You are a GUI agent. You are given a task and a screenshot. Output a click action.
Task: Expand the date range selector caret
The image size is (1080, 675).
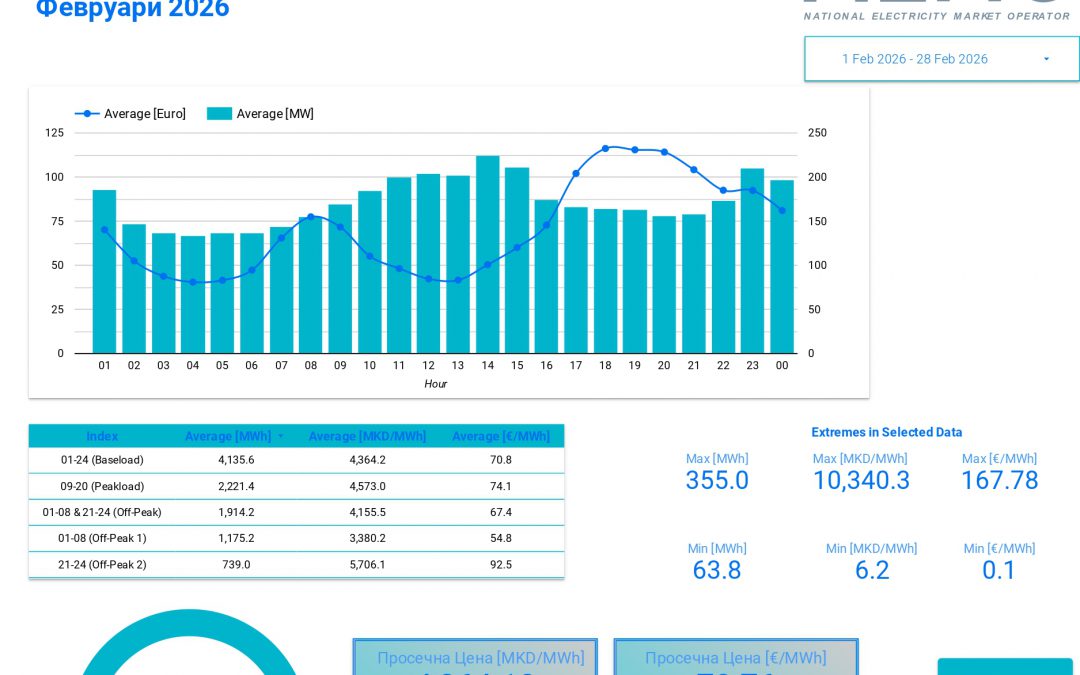pyautogui.click(x=1046, y=59)
